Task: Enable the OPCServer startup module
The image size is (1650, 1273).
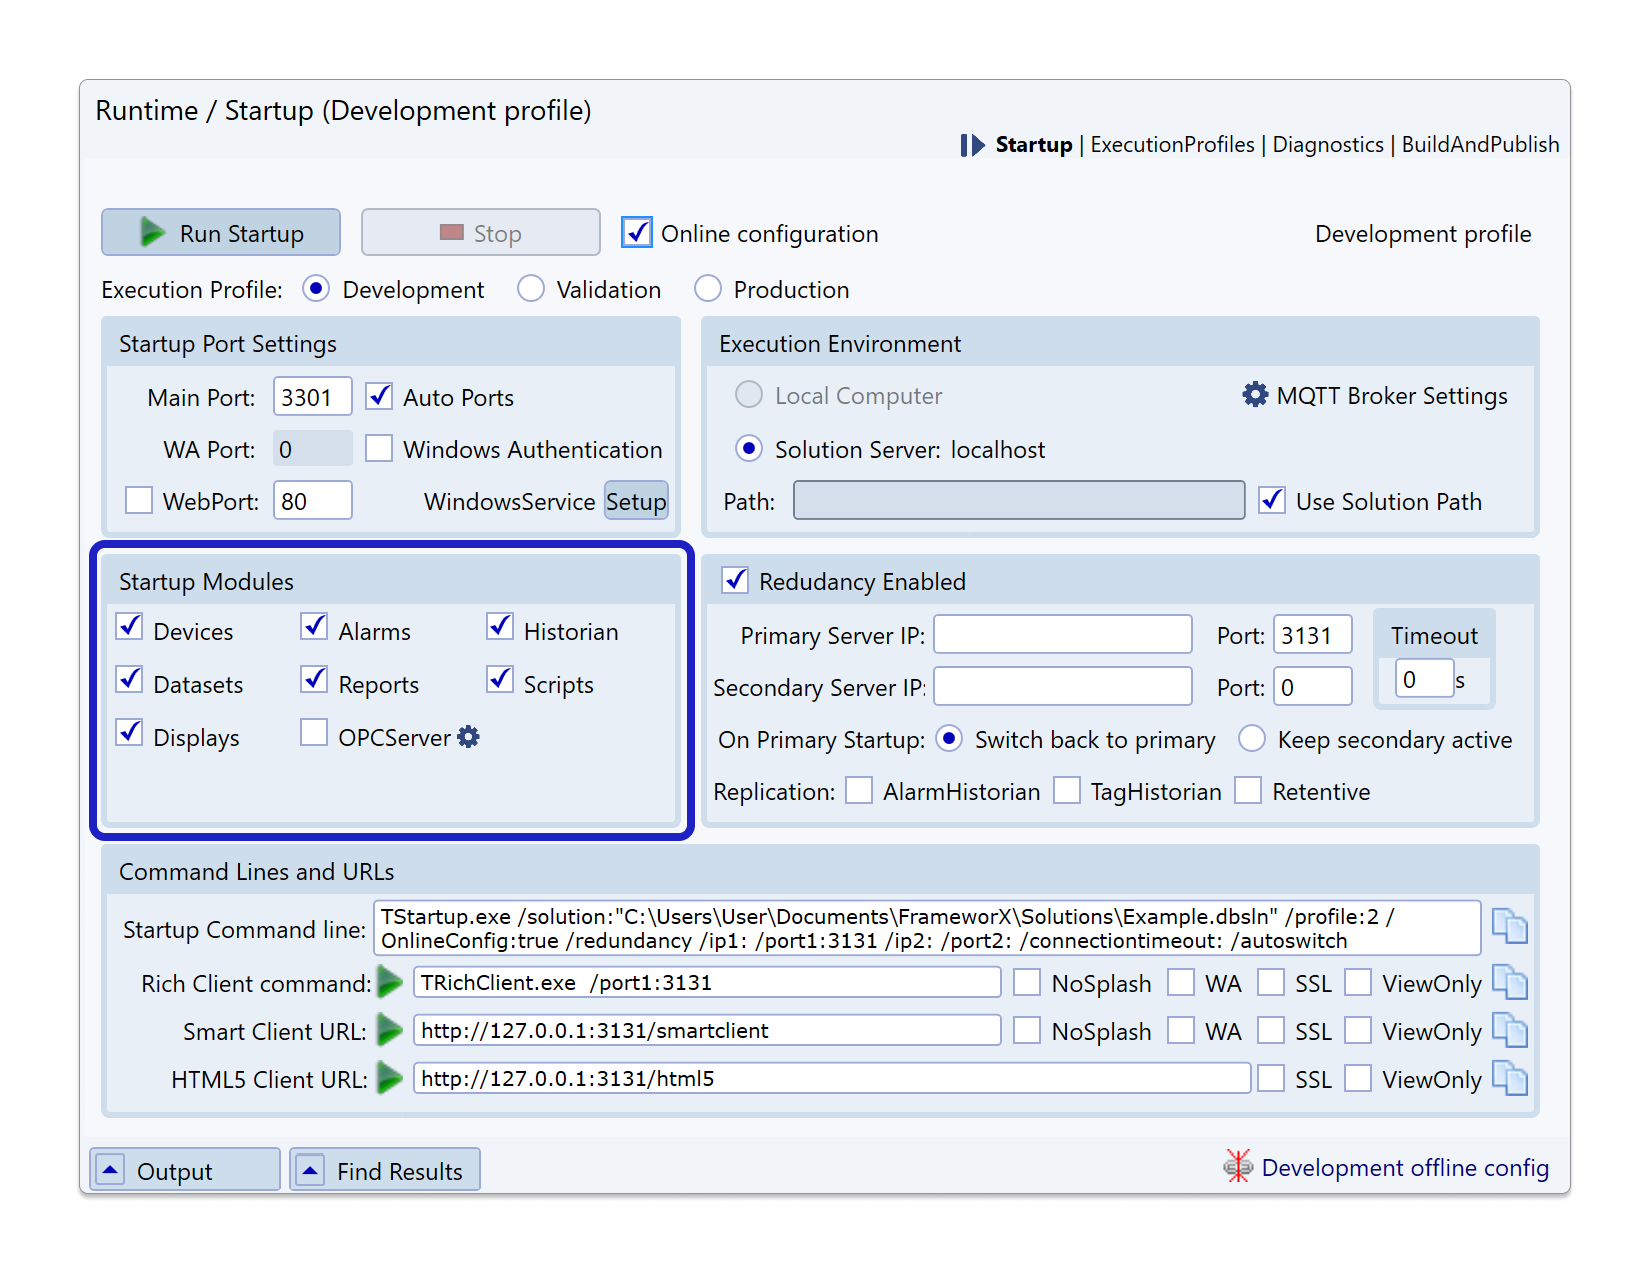Action: coord(314,733)
